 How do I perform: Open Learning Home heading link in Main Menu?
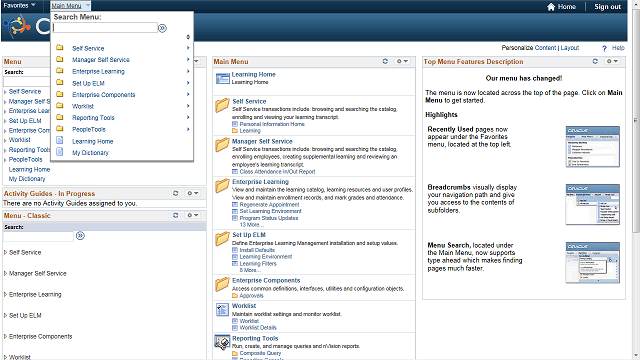(253, 74)
